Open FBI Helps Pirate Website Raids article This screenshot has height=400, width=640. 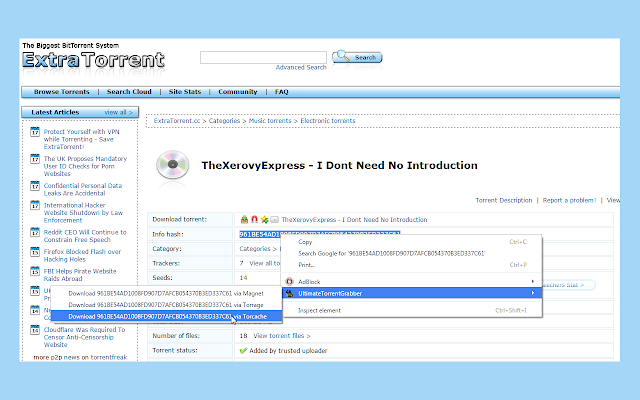80,275
